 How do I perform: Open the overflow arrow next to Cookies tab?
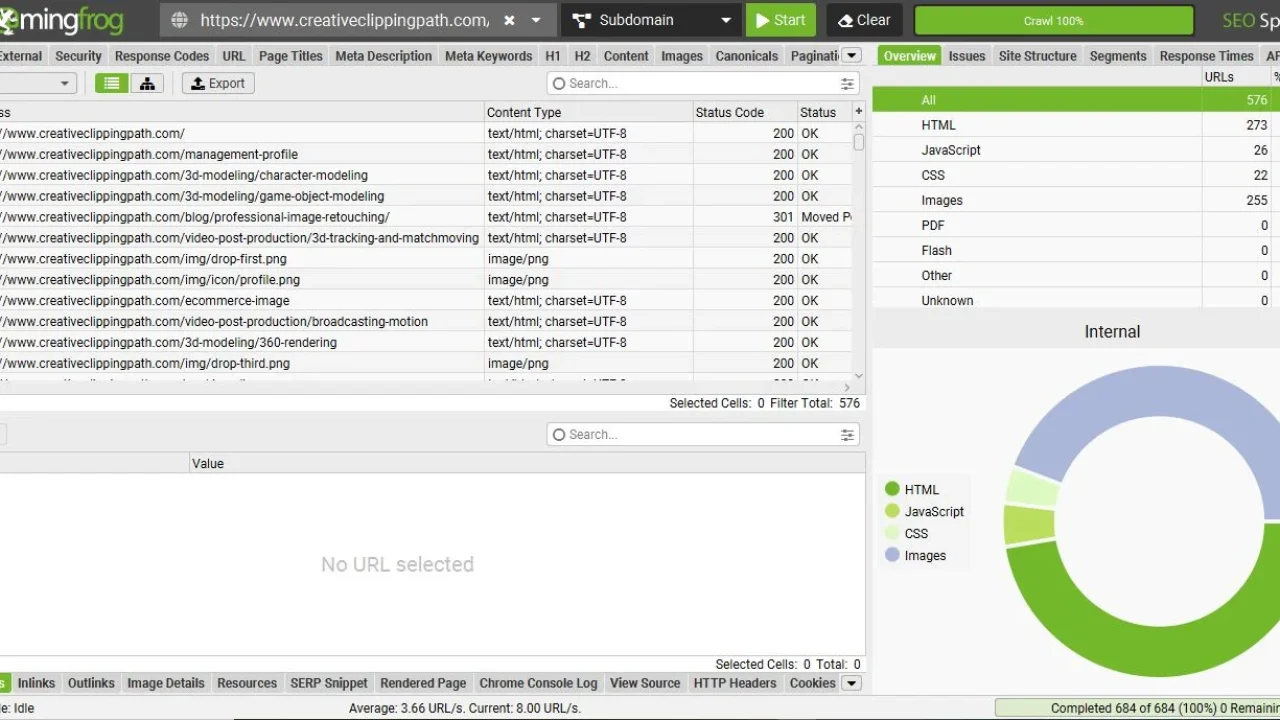click(x=851, y=683)
